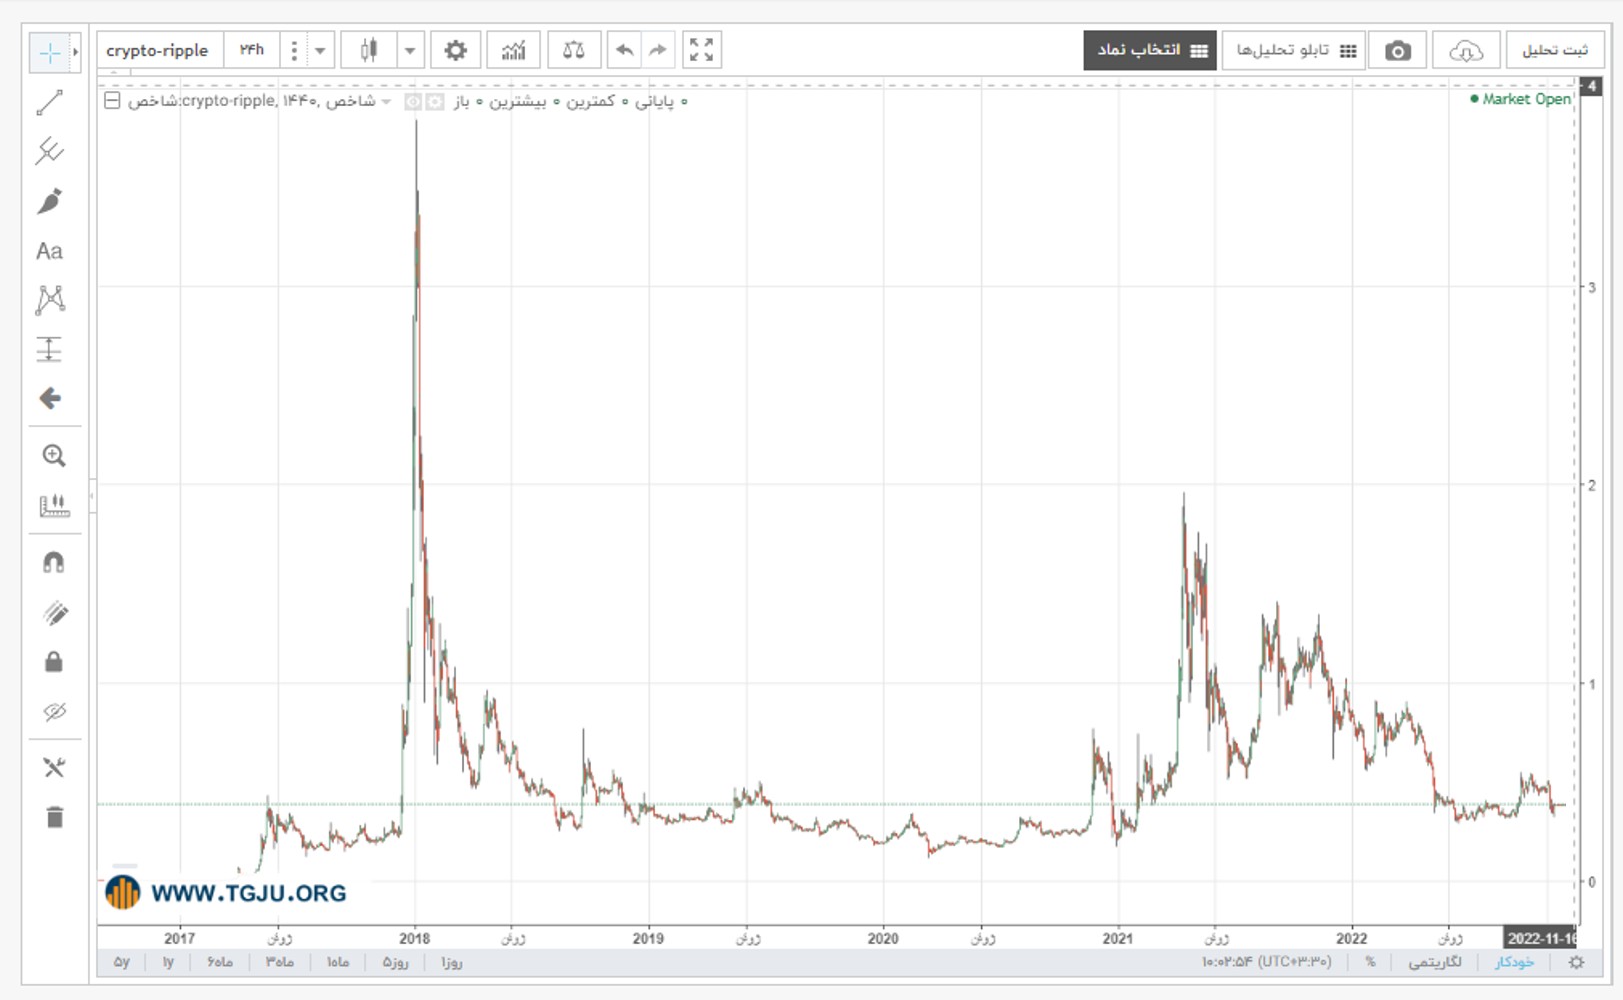Select the ruler measure tool
This screenshot has height=1000, width=1623.
(x=54, y=506)
